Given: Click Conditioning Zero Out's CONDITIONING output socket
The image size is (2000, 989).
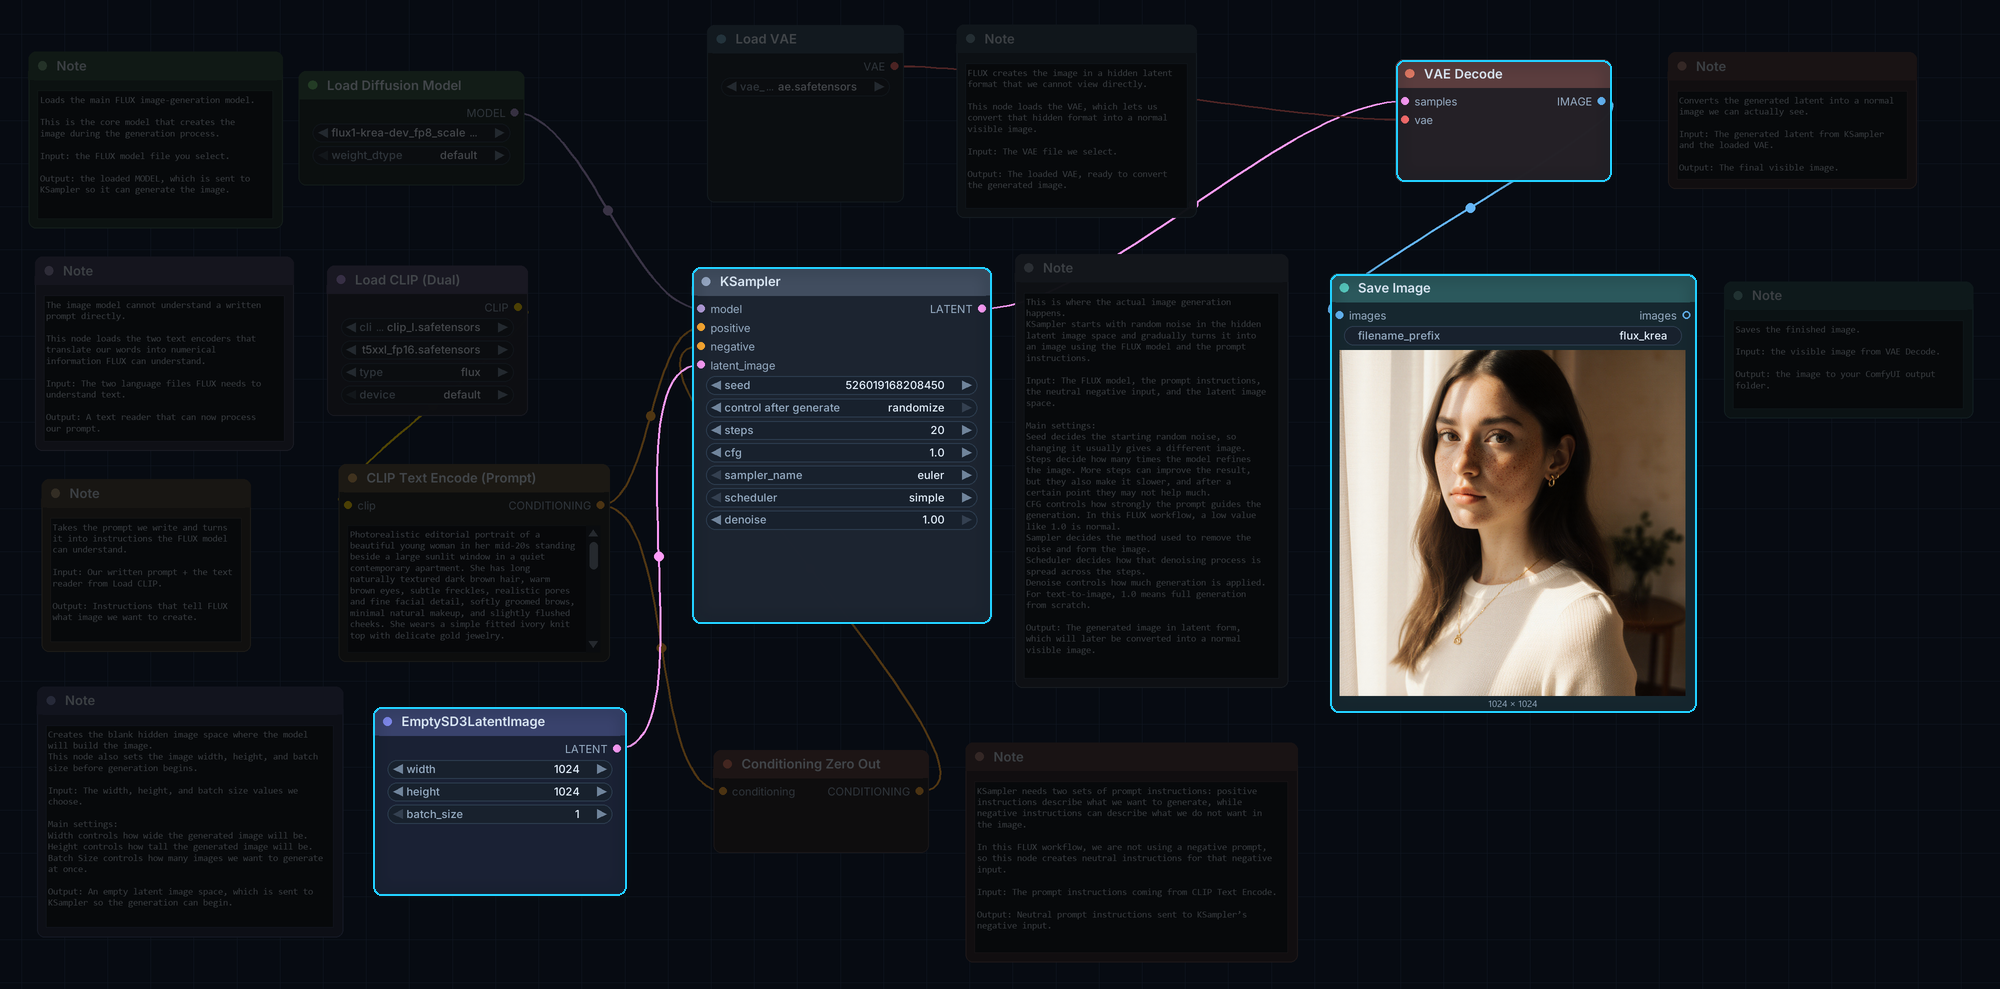Looking at the screenshot, I should click(x=919, y=792).
